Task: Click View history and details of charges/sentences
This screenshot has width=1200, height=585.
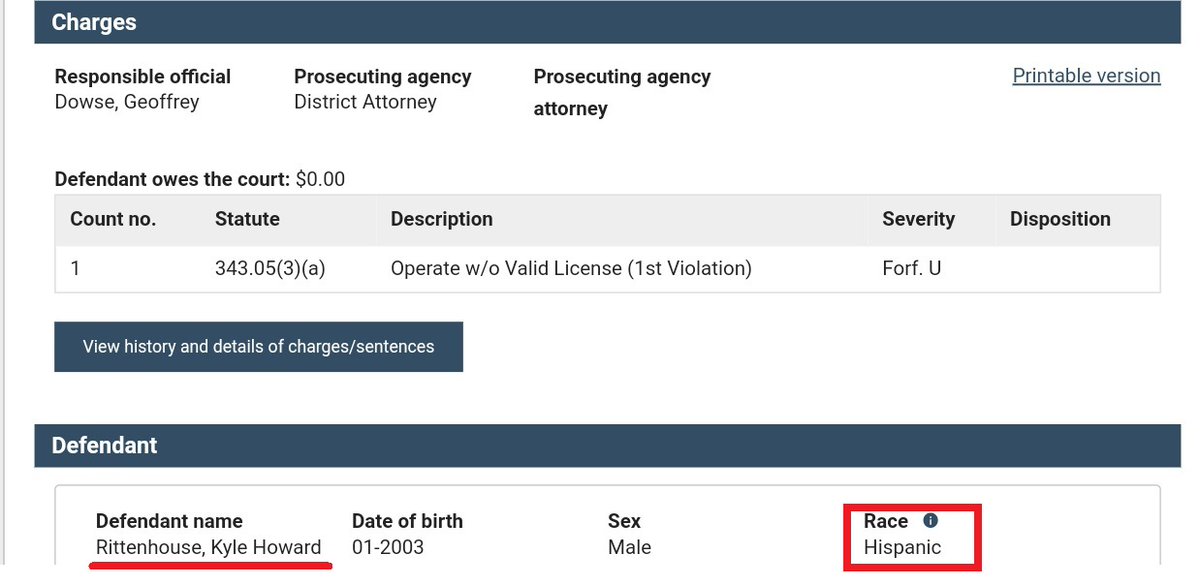Action: [258, 346]
